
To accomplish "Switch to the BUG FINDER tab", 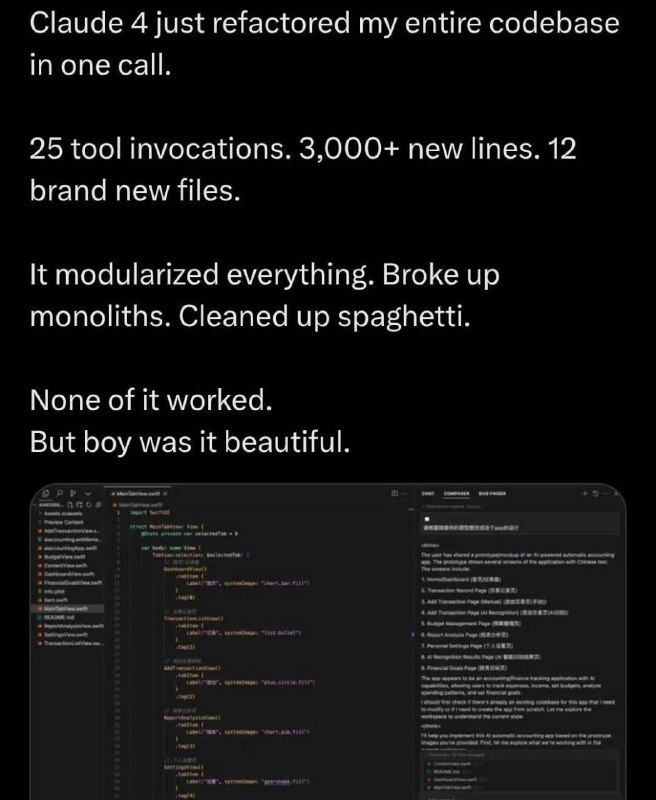I will coord(492,493).
